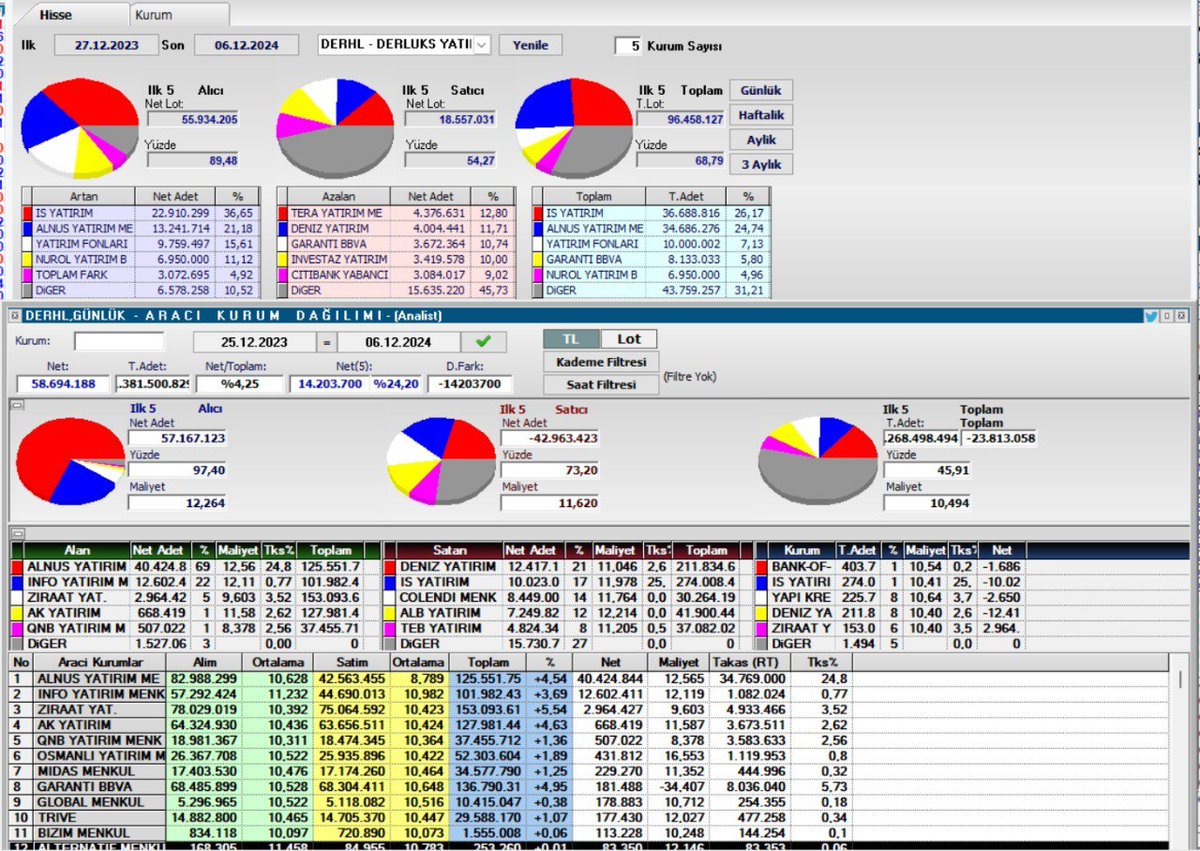1200x851 pixels.
Task: Click the upper Ilk 5 Alıcı pie chart
Action: (x=80, y=128)
